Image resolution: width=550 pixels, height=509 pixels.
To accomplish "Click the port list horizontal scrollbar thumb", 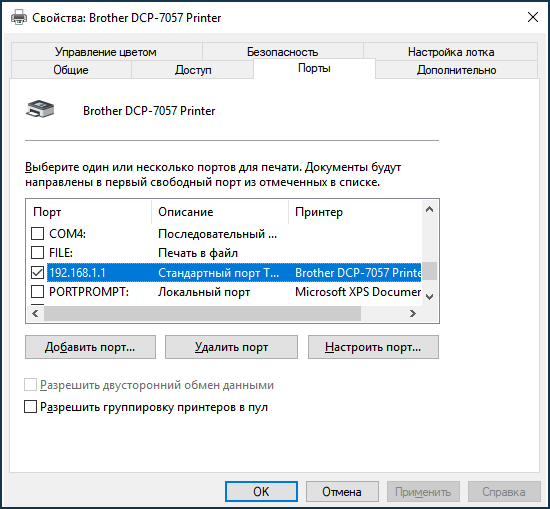I will [202, 313].
